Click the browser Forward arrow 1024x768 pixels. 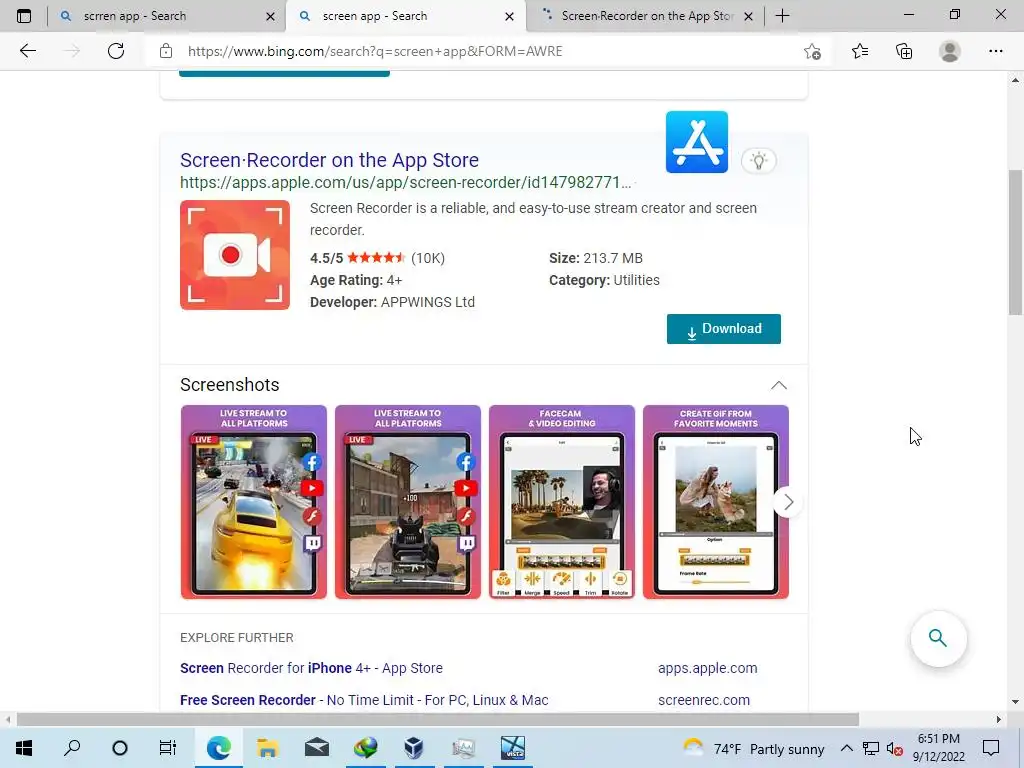(72, 51)
